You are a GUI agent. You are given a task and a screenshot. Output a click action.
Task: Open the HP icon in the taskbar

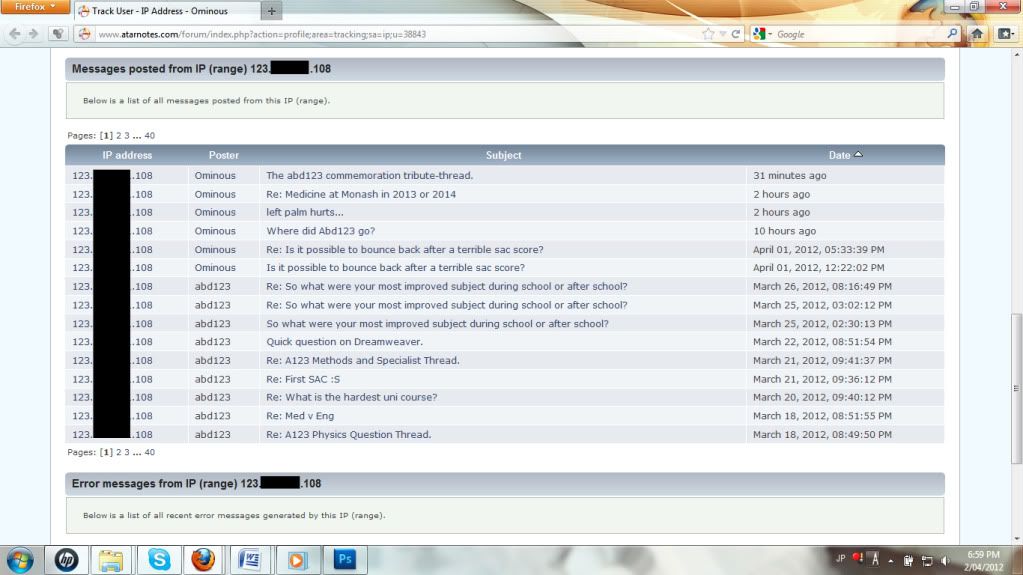click(x=66, y=559)
